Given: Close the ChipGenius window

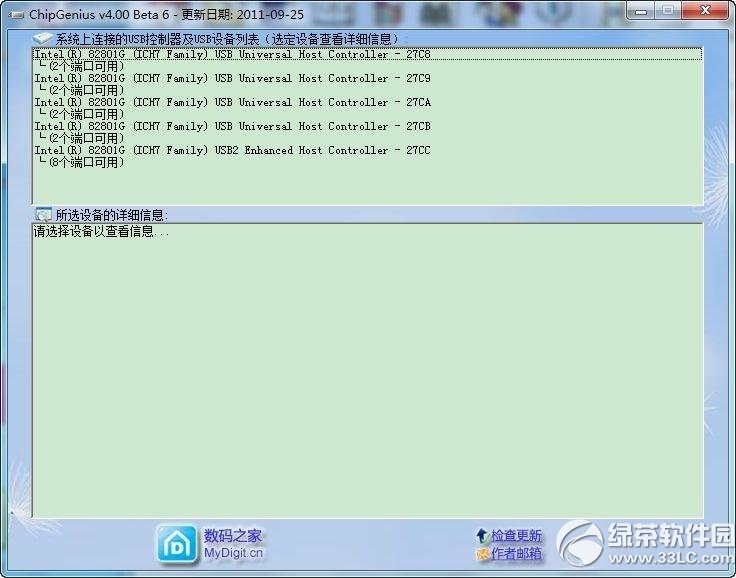Looking at the screenshot, I should [705, 10].
